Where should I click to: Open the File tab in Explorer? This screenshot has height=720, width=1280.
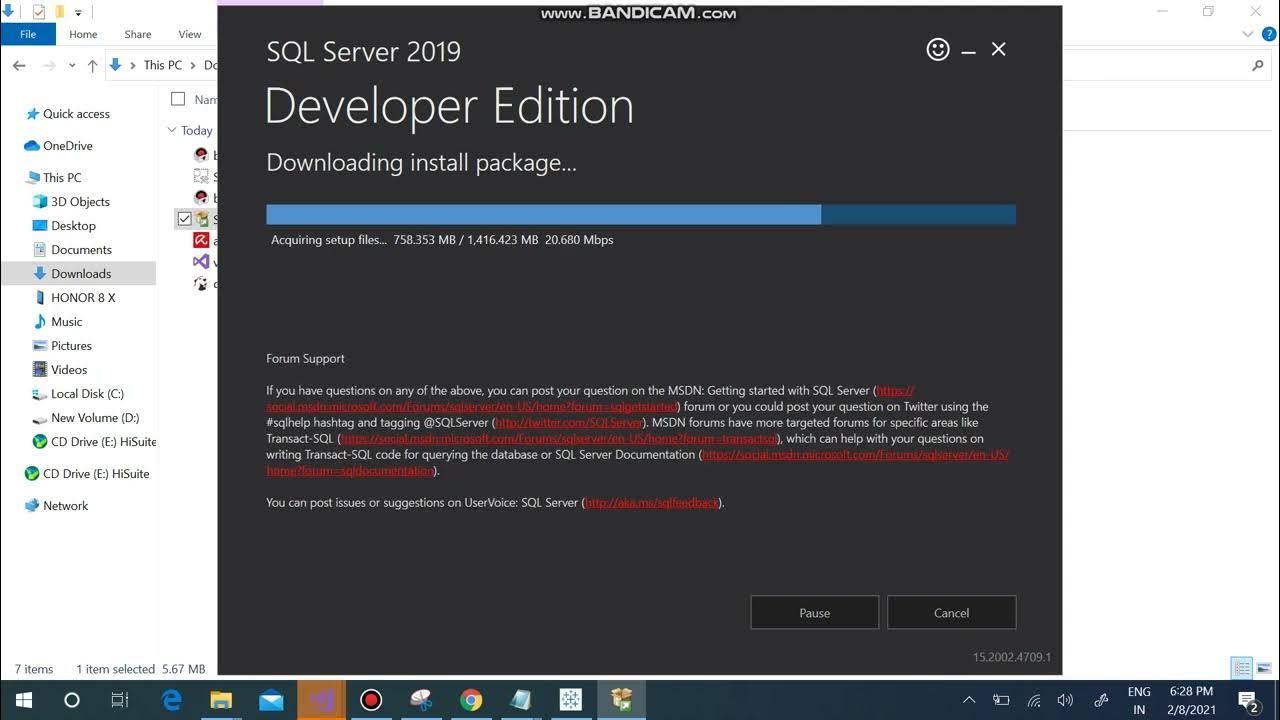coord(28,34)
